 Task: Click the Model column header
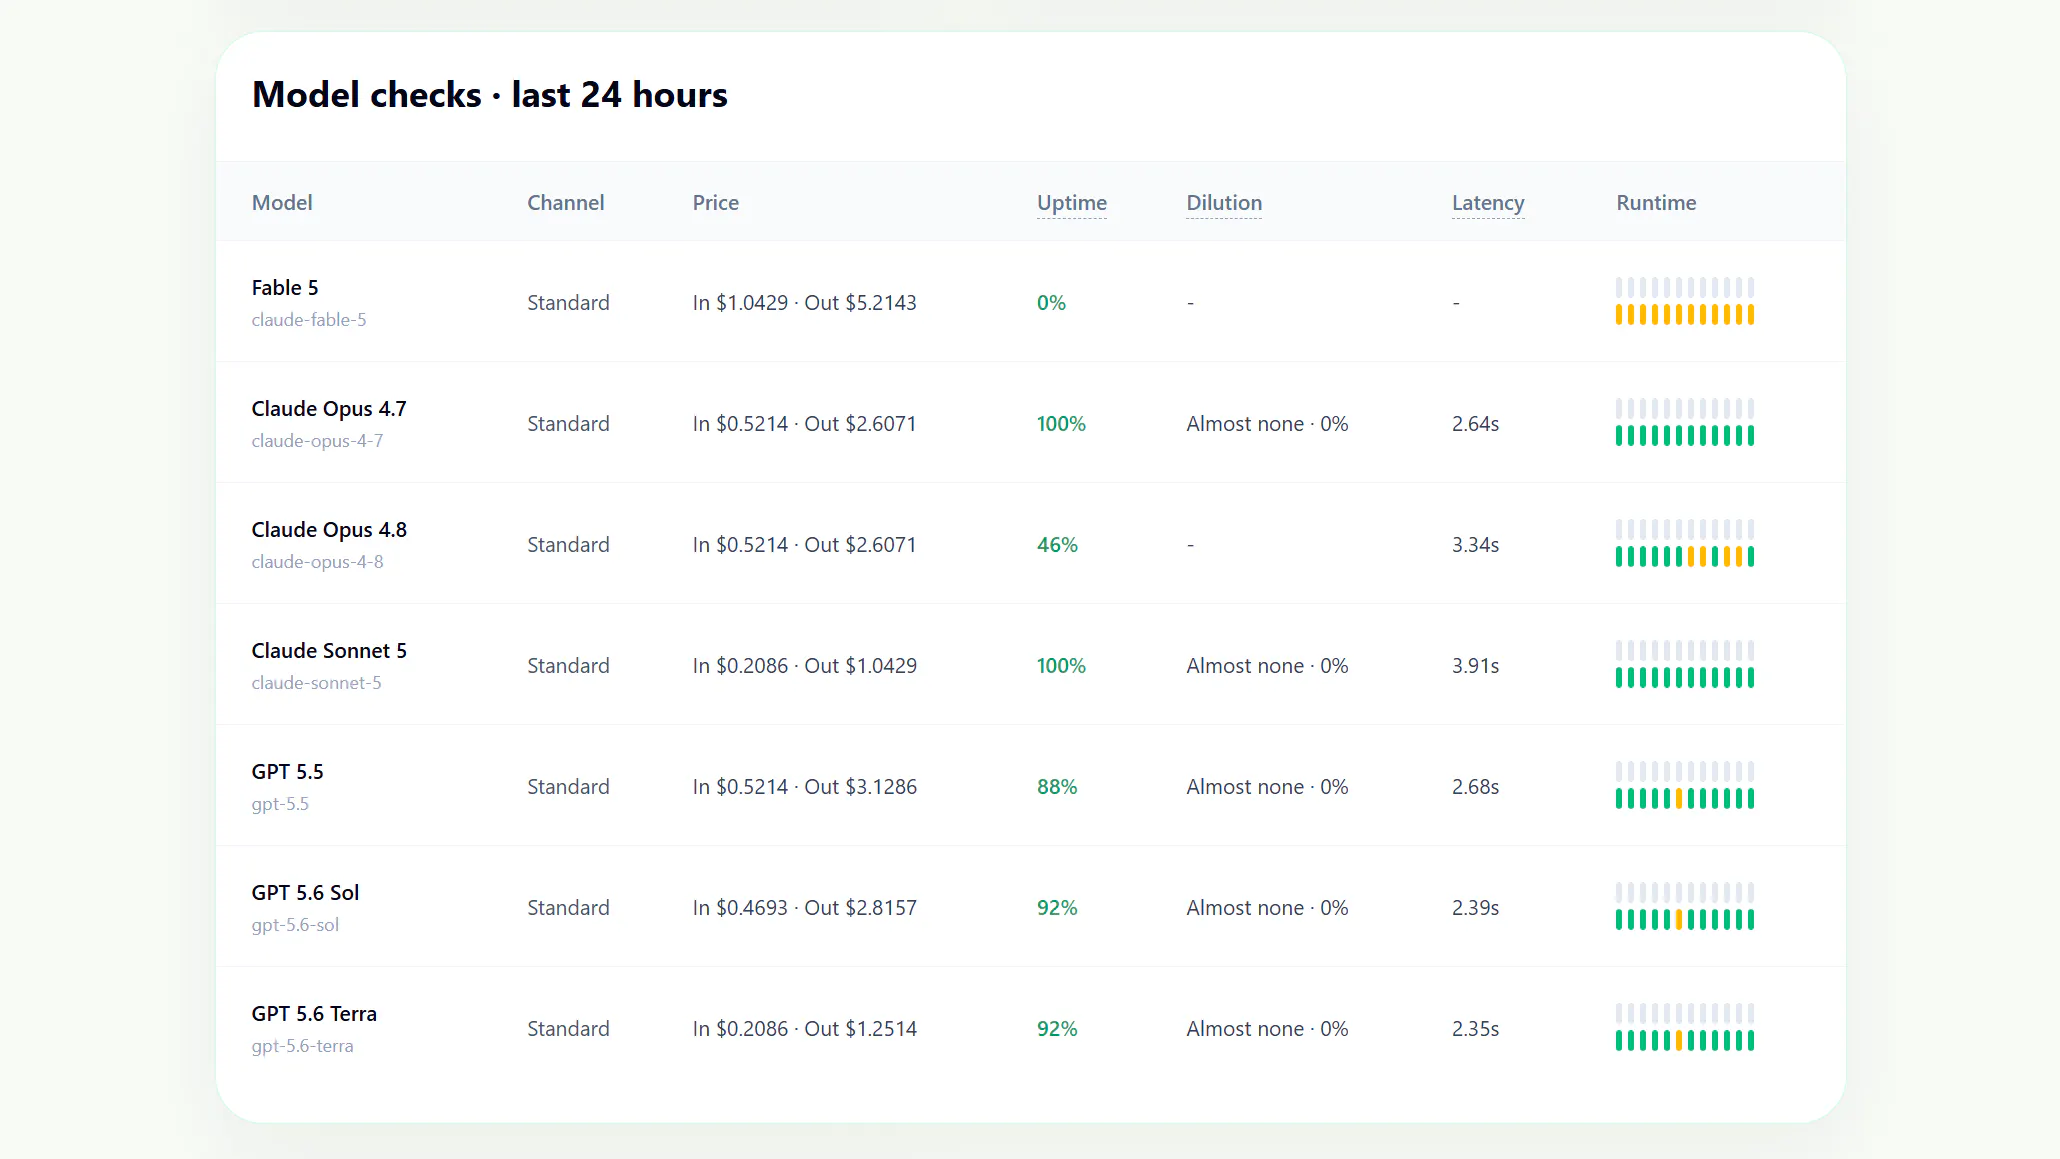click(x=282, y=203)
